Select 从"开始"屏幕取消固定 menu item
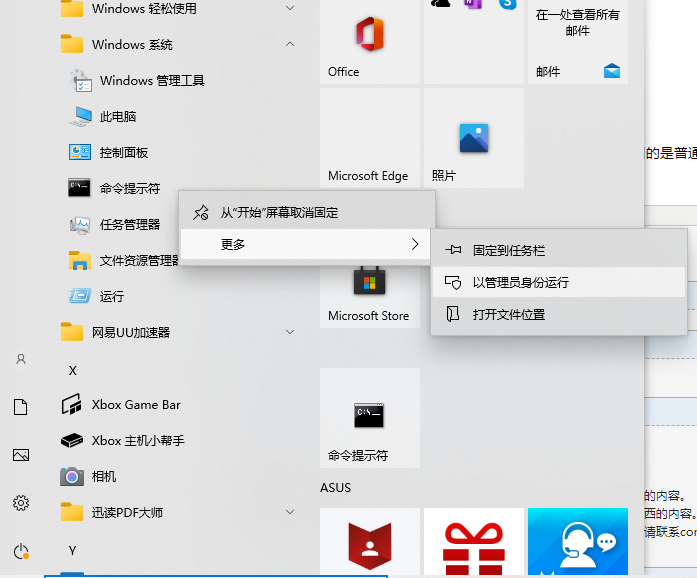697x578 pixels. pyautogui.click(x=307, y=213)
